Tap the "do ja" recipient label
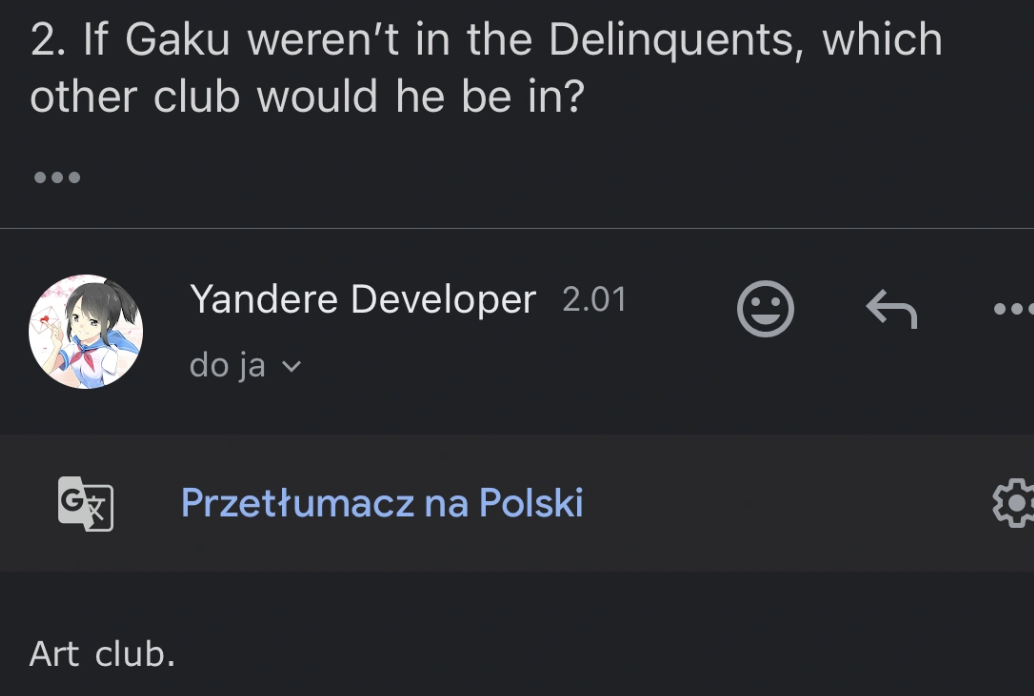The image size is (1034, 696). (x=227, y=366)
